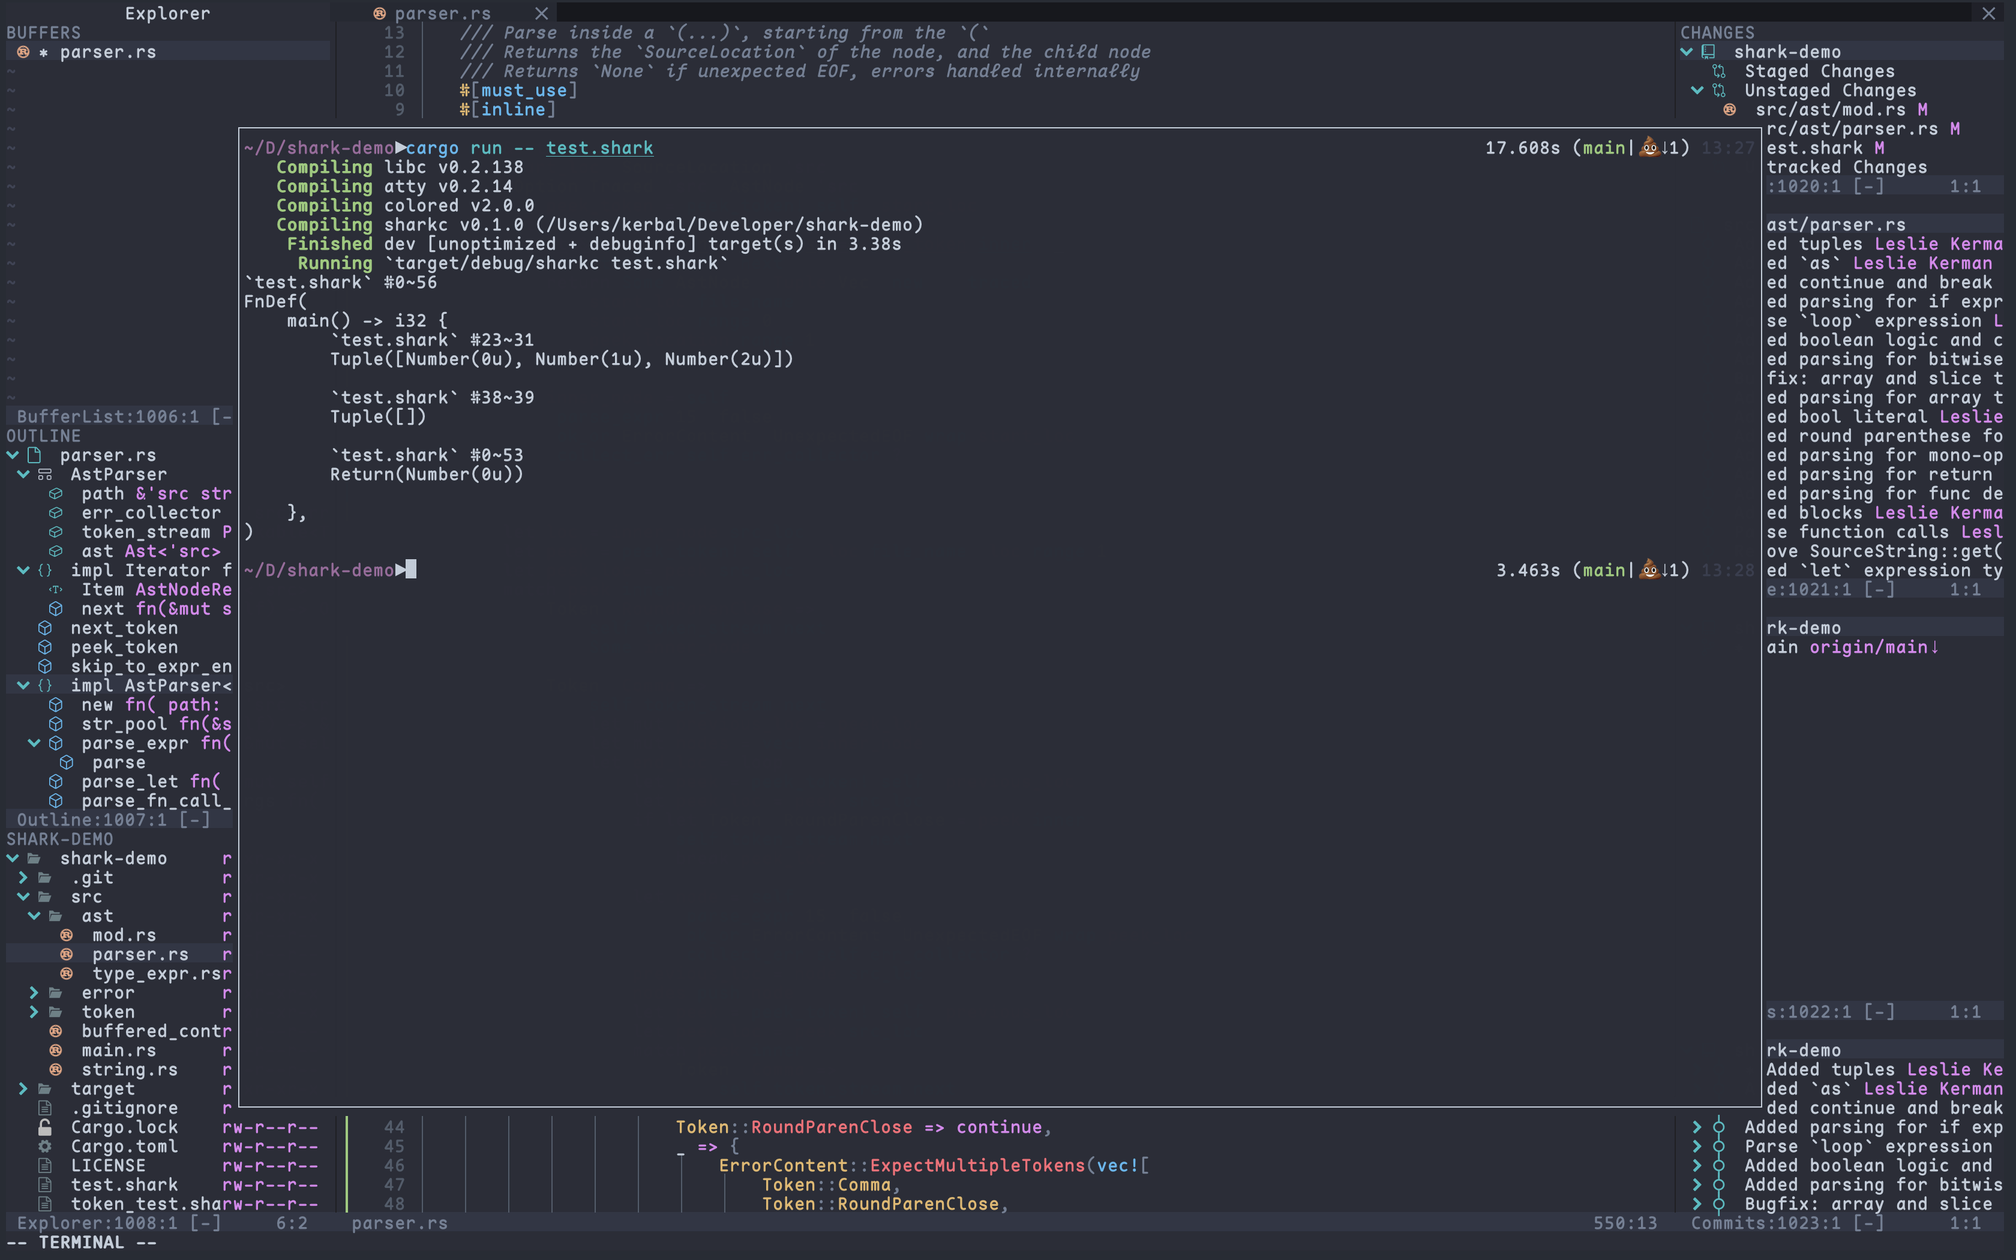Expand the 'Added parsing for if exp' commit
Image resolution: width=2016 pixels, height=1260 pixels.
pyautogui.click(x=1697, y=1127)
